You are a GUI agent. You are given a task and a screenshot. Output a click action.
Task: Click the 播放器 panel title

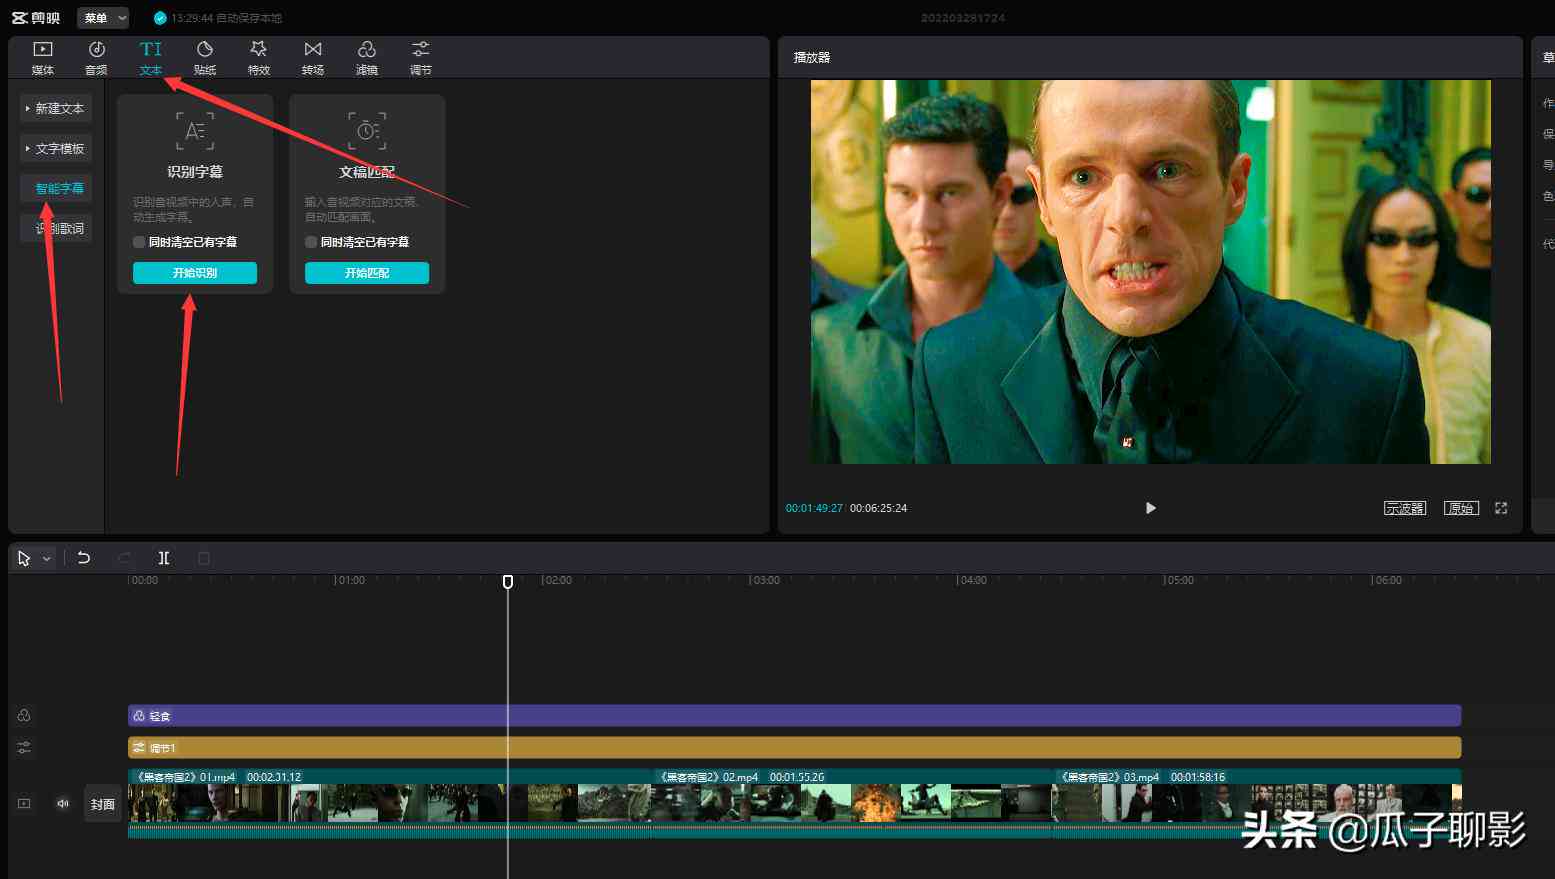(812, 58)
